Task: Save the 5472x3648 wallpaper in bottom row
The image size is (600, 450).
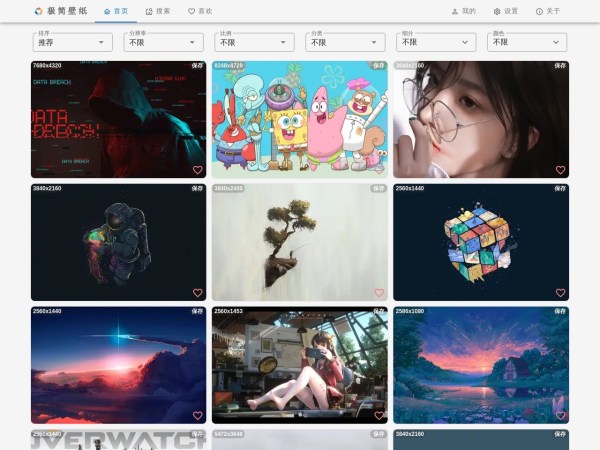Action: pyautogui.click(x=379, y=434)
